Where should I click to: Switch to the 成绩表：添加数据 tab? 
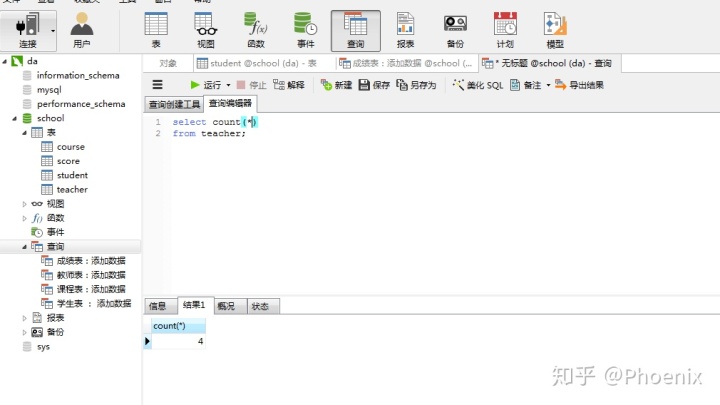(x=406, y=63)
